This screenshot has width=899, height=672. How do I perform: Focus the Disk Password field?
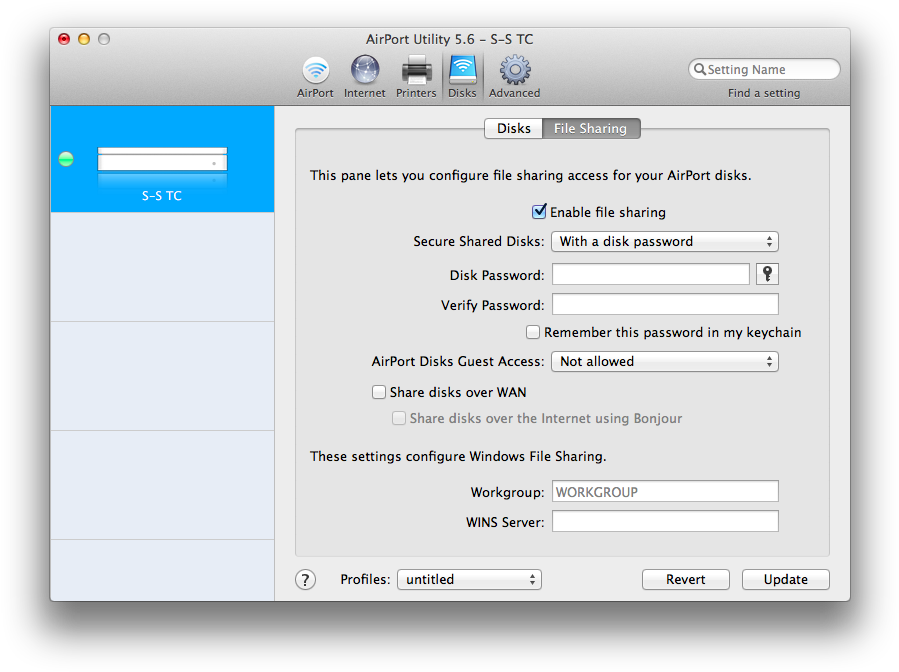[651, 274]
